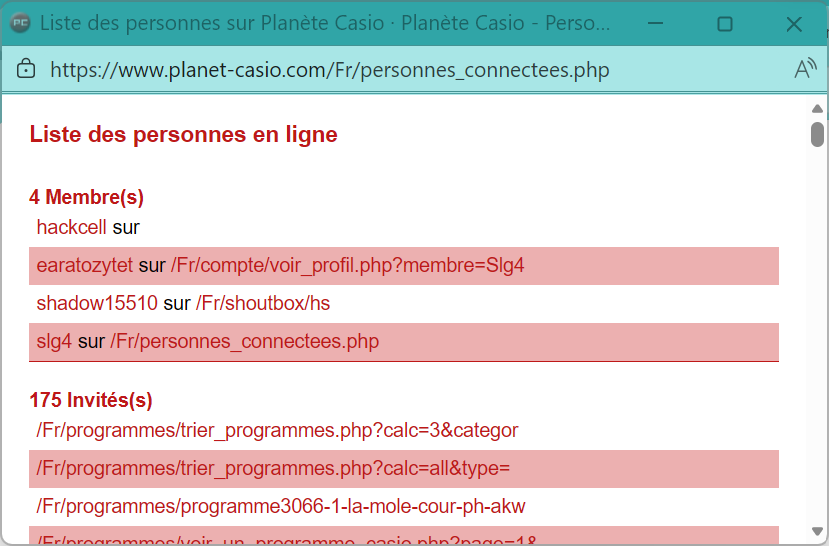829x546 pixels.
Task: Click the scrollbar up arrow
Action: tap(817, 108)
